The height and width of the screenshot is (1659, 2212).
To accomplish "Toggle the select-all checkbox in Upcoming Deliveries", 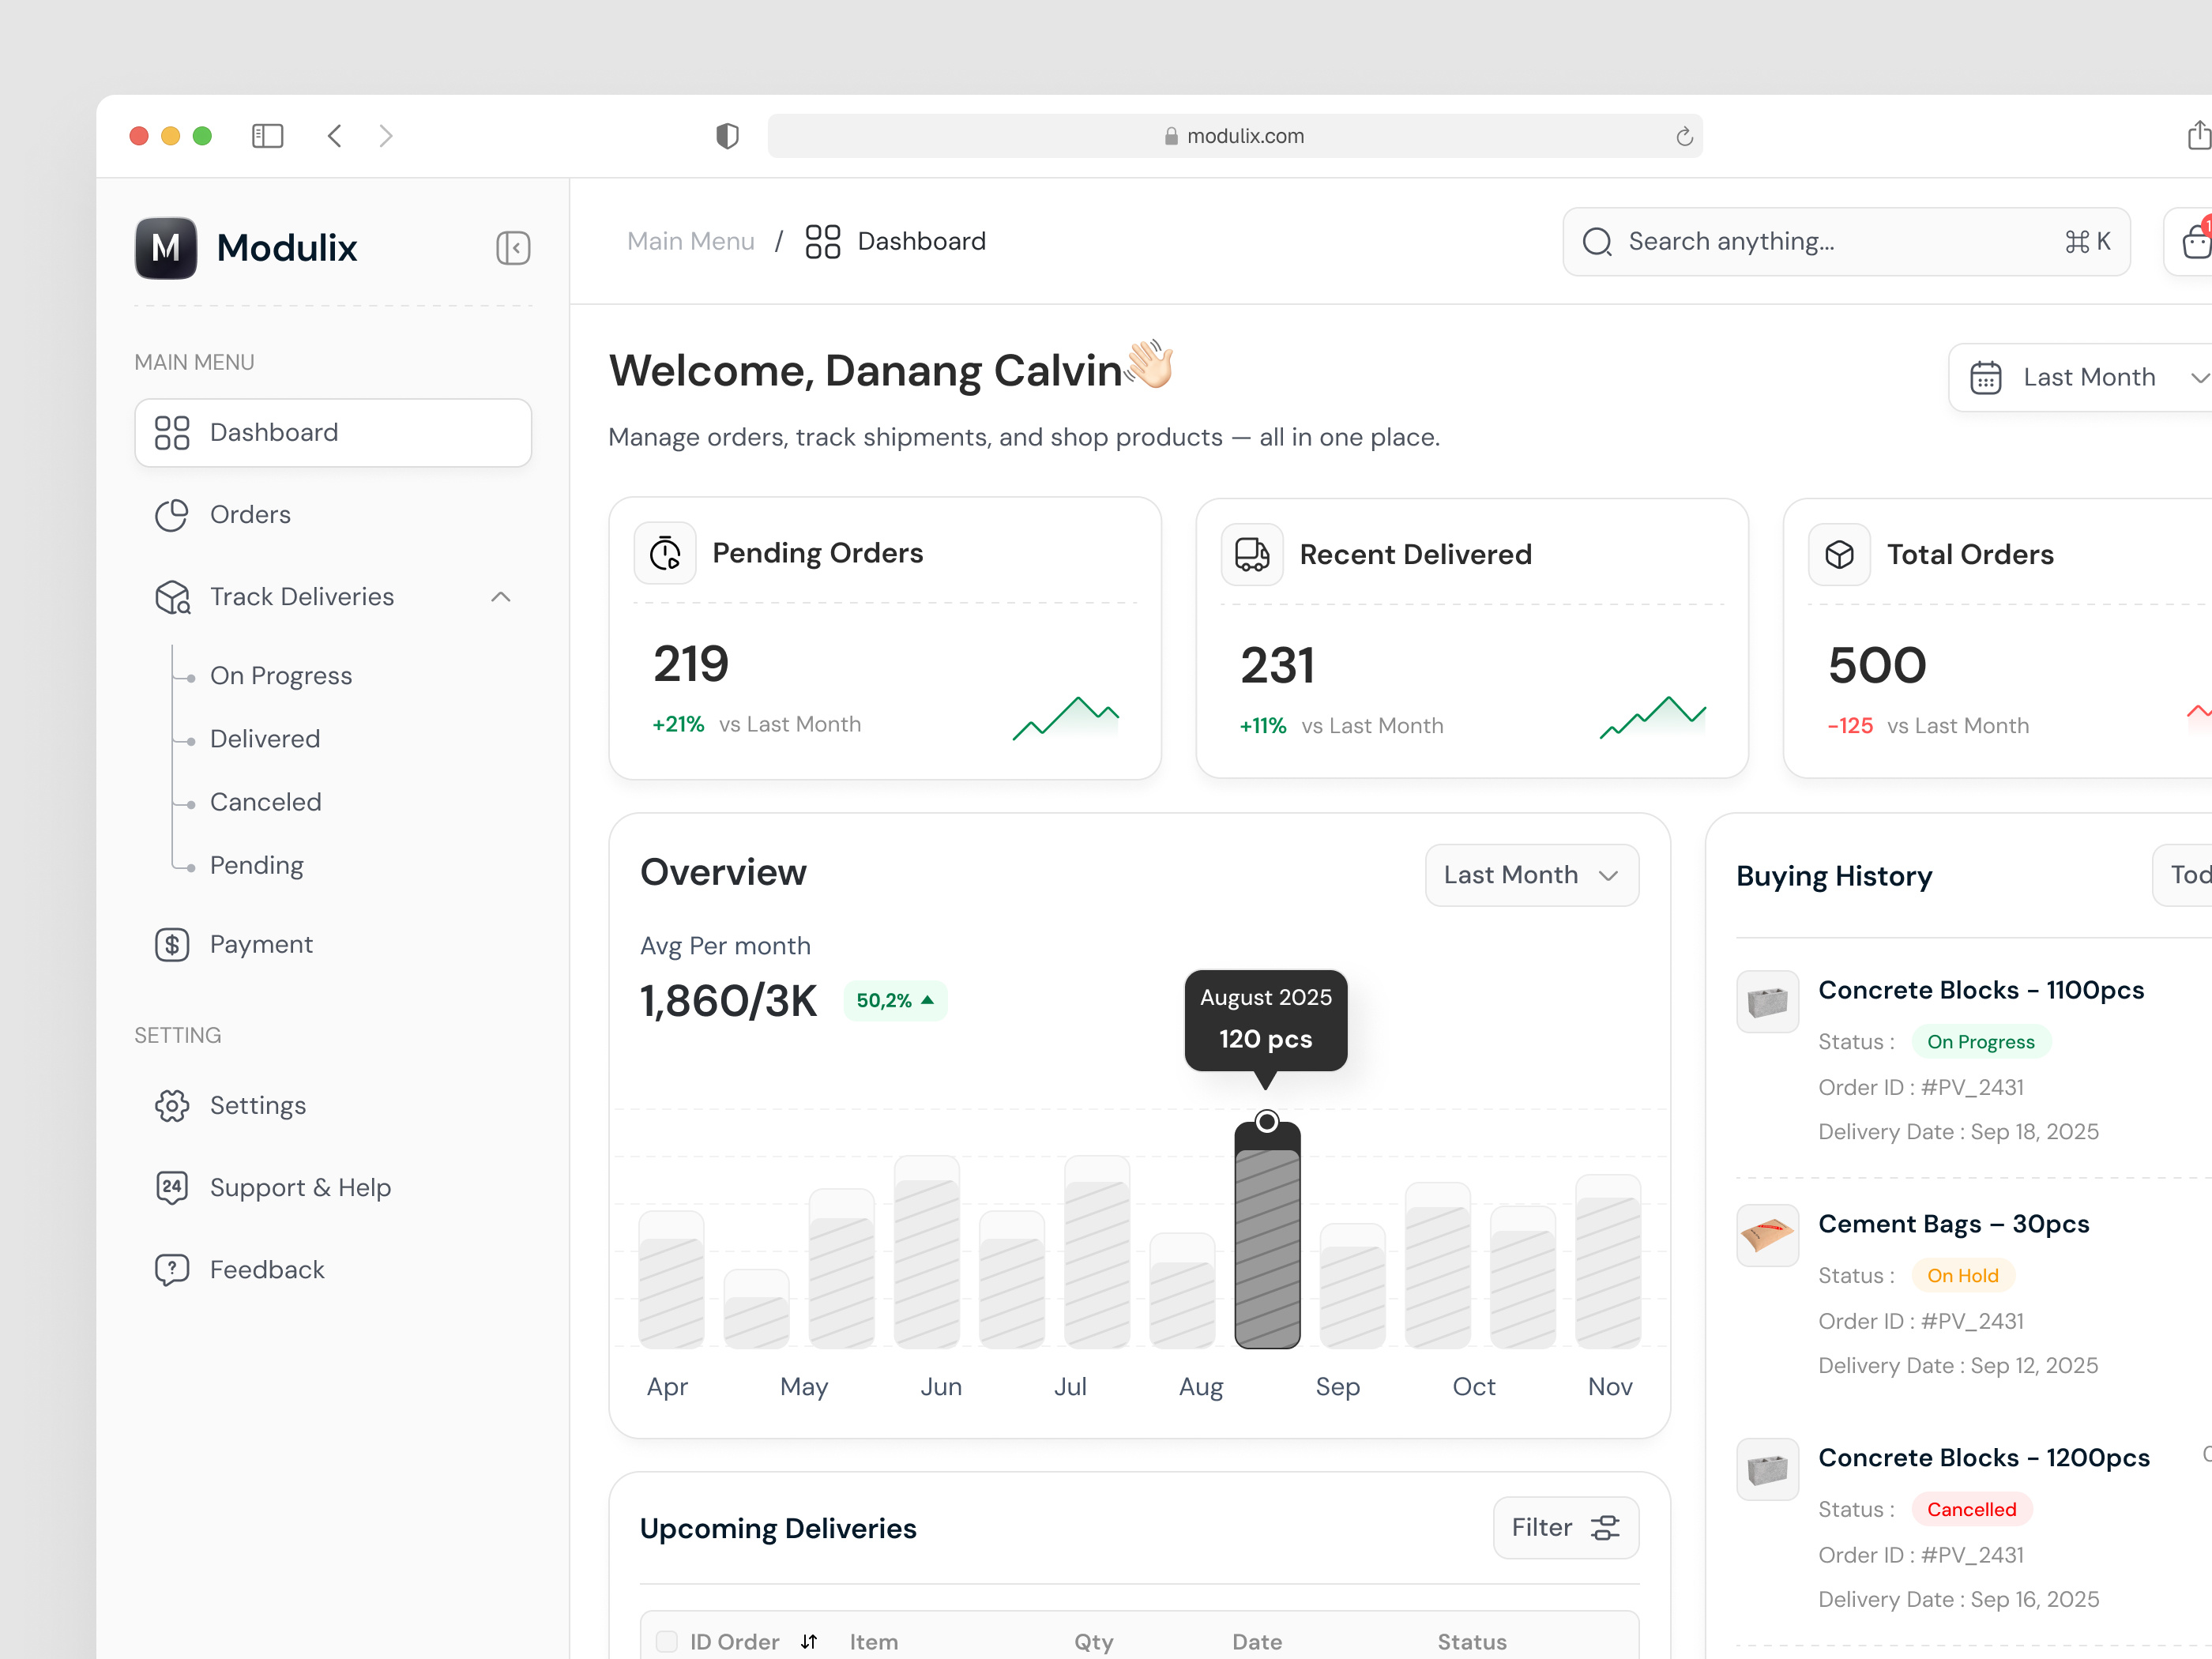I will click(665, 1641).
